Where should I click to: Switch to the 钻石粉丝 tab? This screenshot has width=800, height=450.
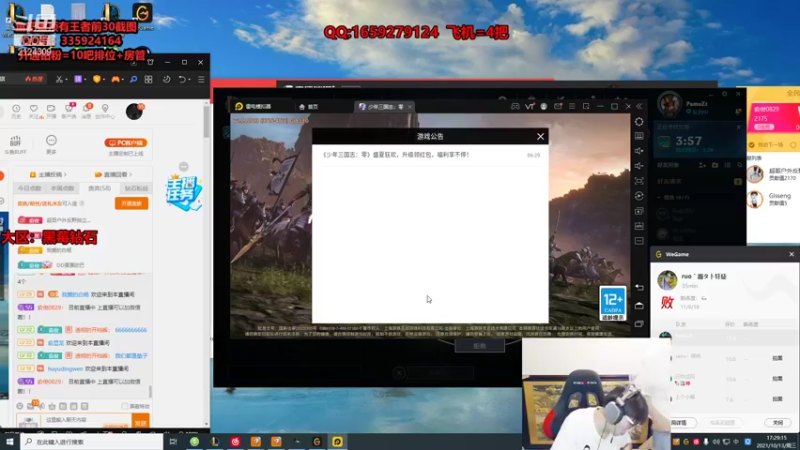pyautogui.click(x=136, y=188)
